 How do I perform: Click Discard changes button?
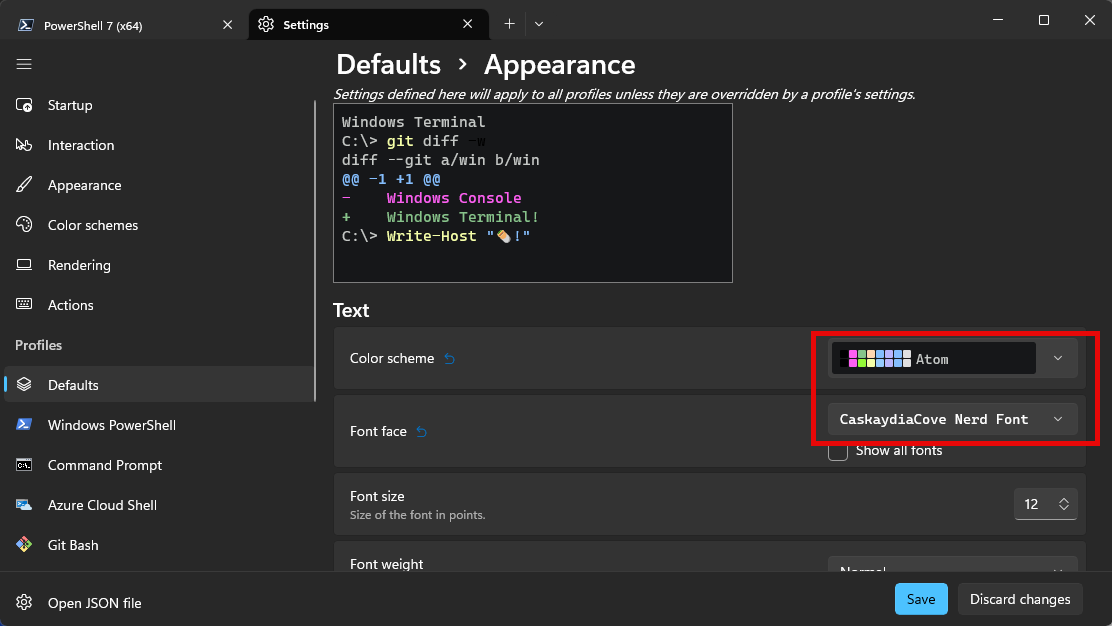(1020, 599)
